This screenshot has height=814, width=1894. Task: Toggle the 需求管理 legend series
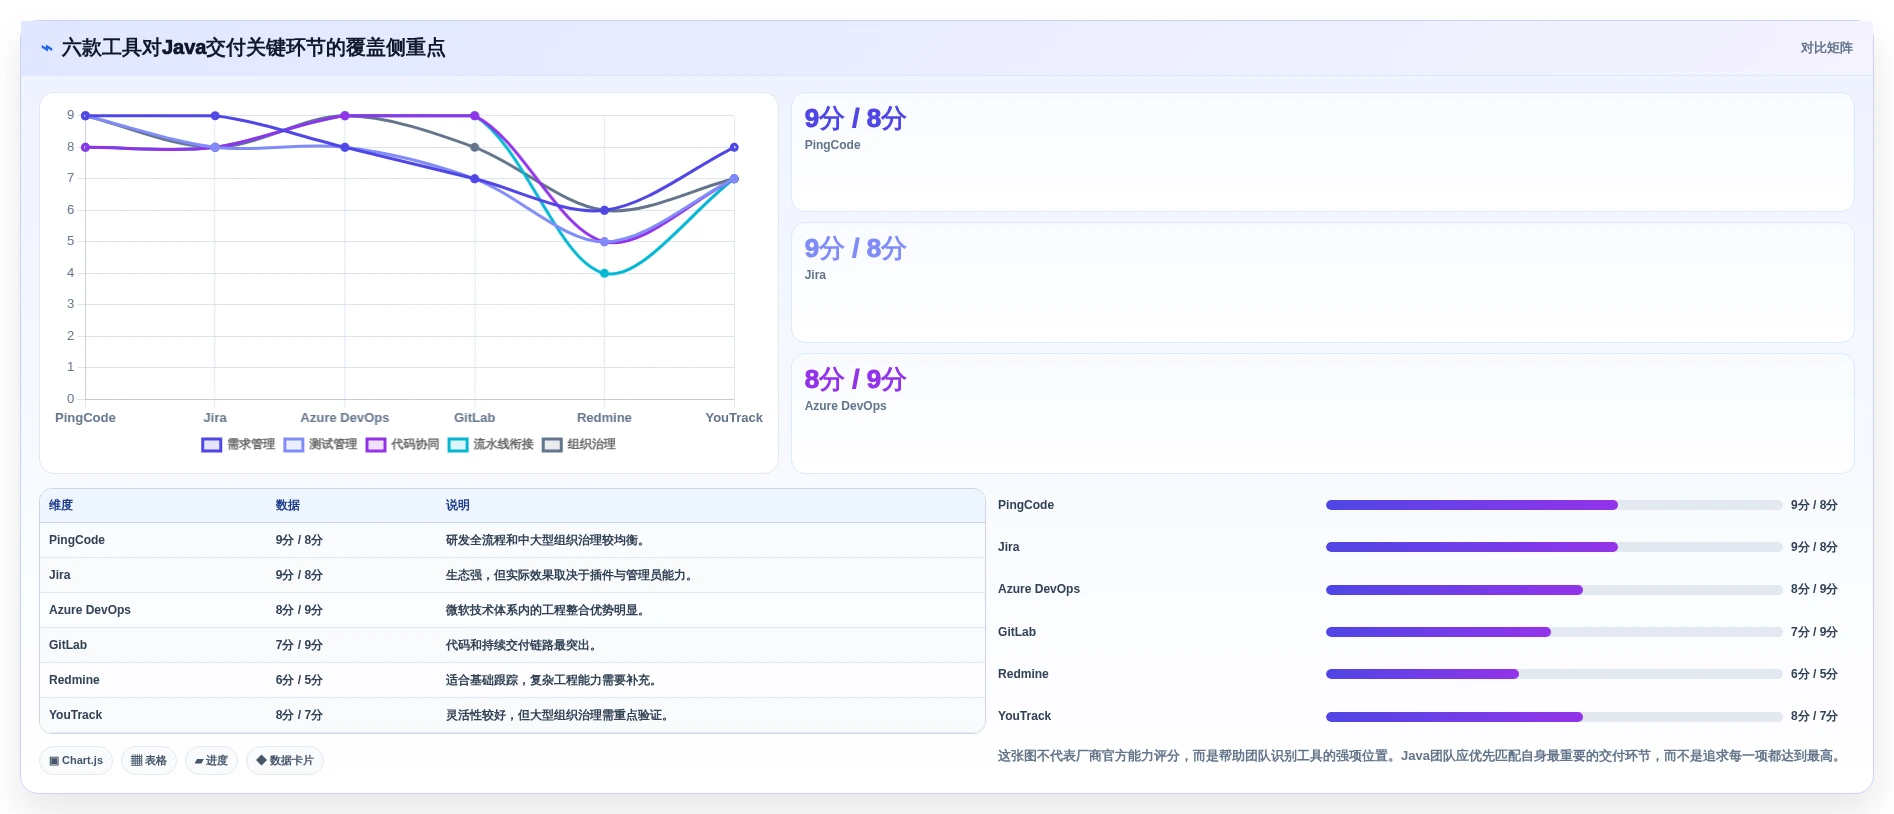point(238,445)
